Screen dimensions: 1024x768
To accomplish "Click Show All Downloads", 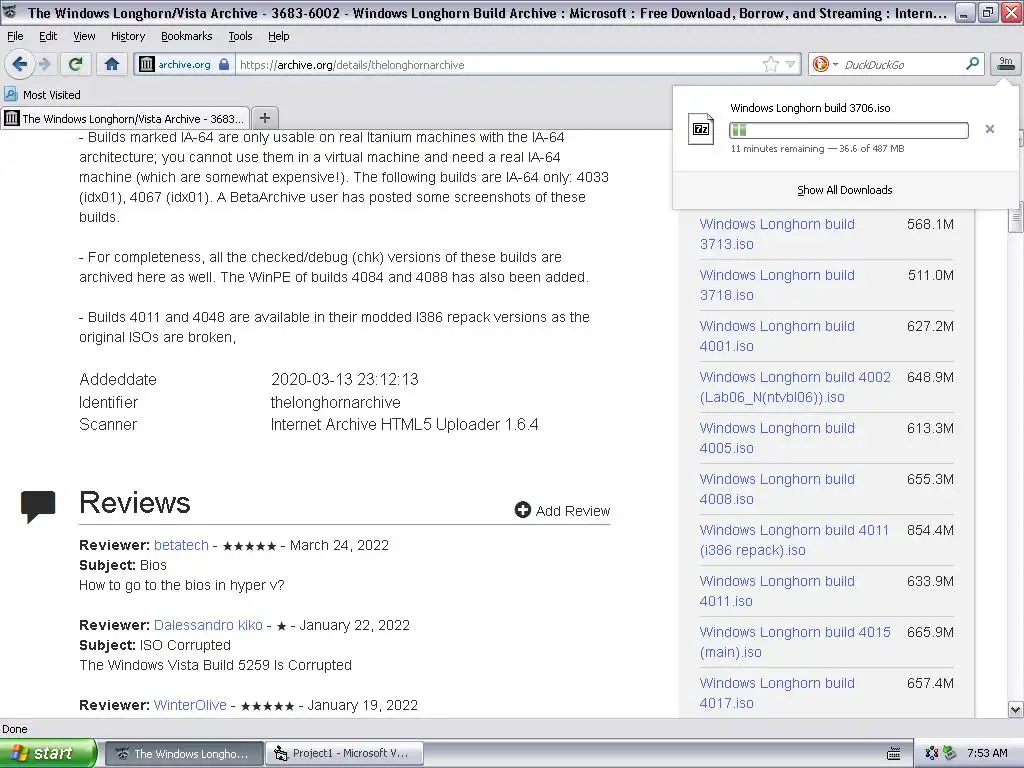I will (845, 190).
